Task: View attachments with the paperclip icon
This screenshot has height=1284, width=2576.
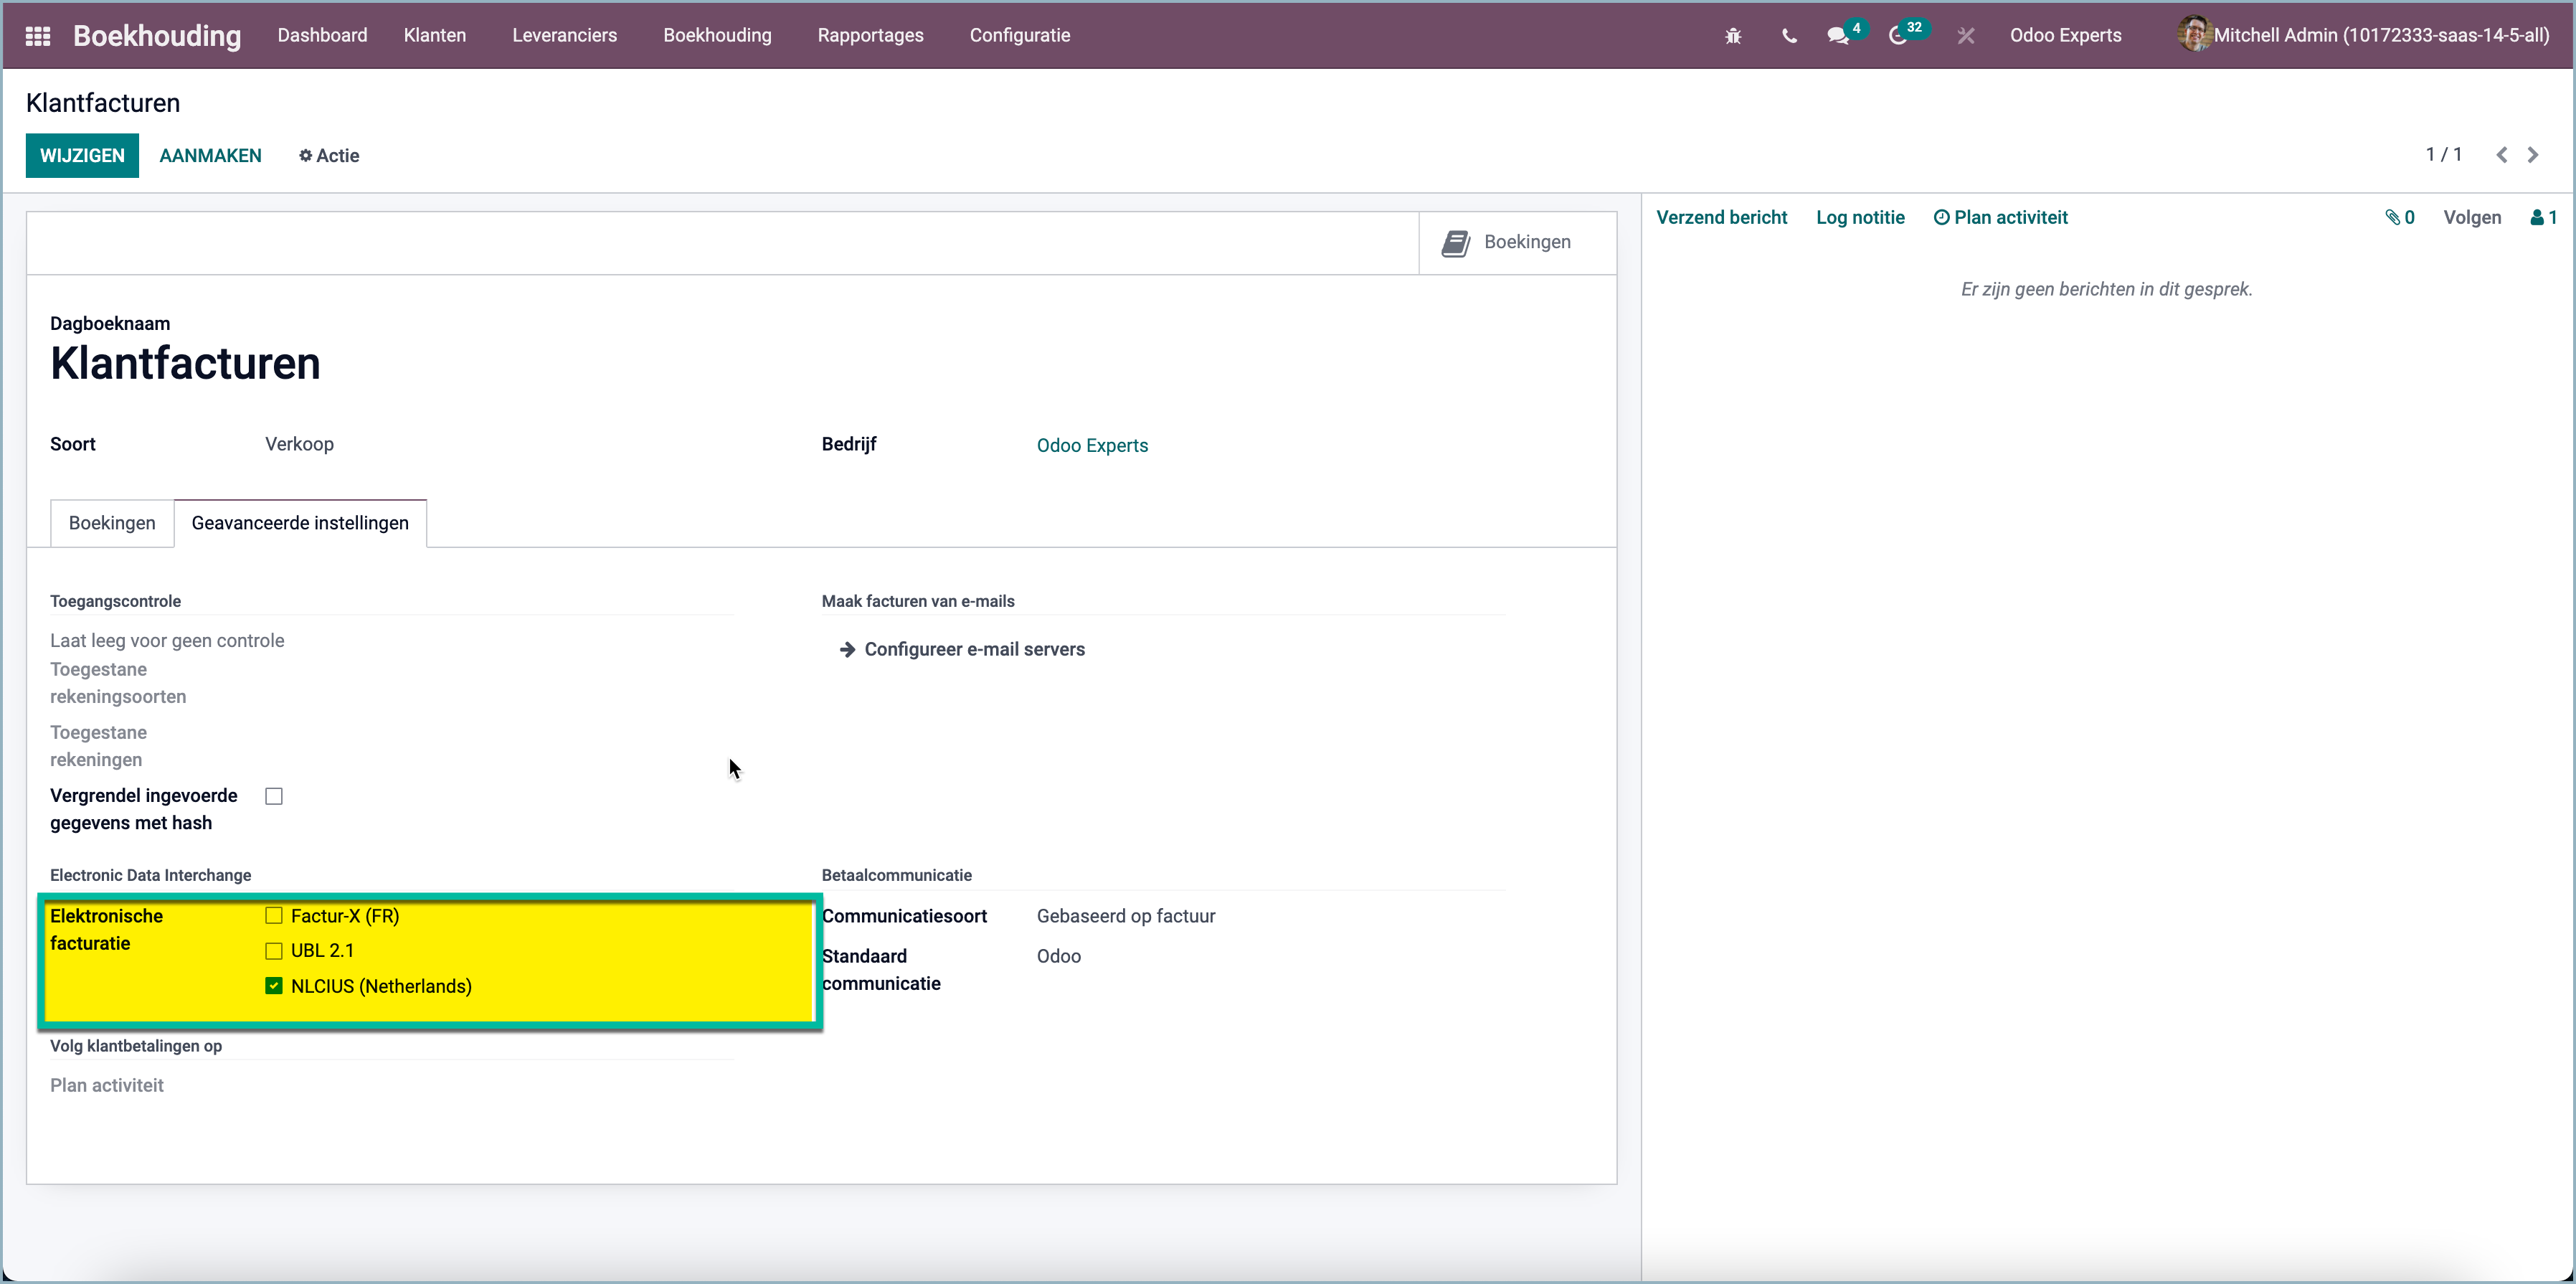Action: [2394, 217]
